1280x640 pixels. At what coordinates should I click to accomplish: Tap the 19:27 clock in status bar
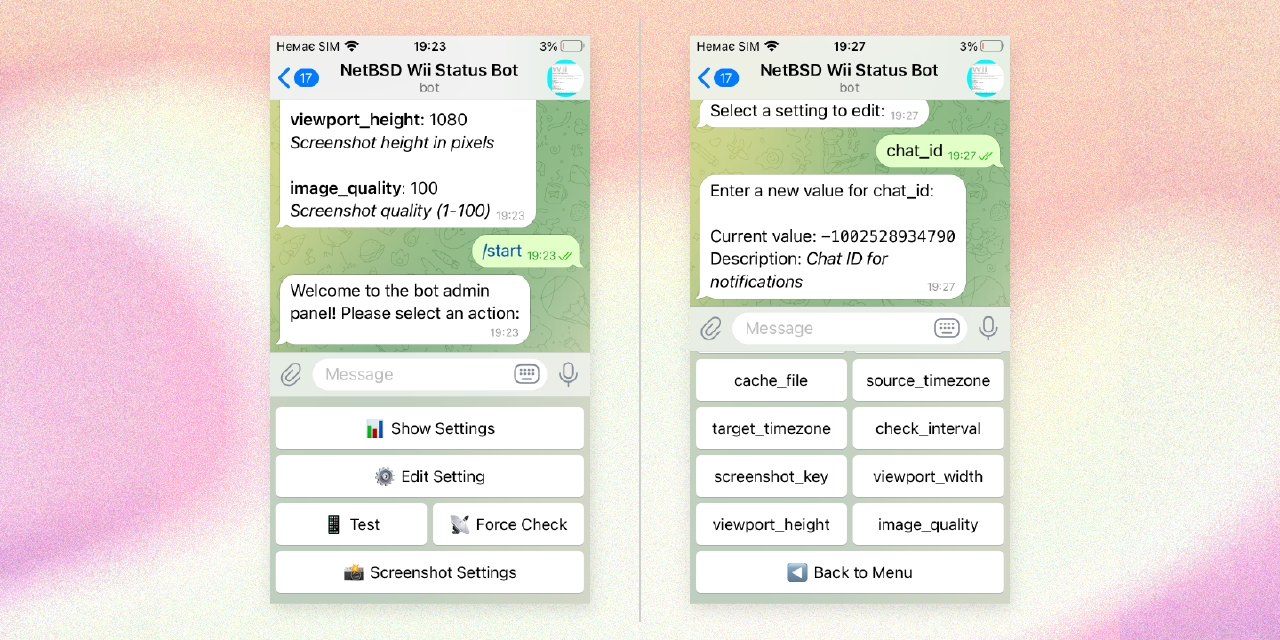pyautogui.click(x=850, y=46)
